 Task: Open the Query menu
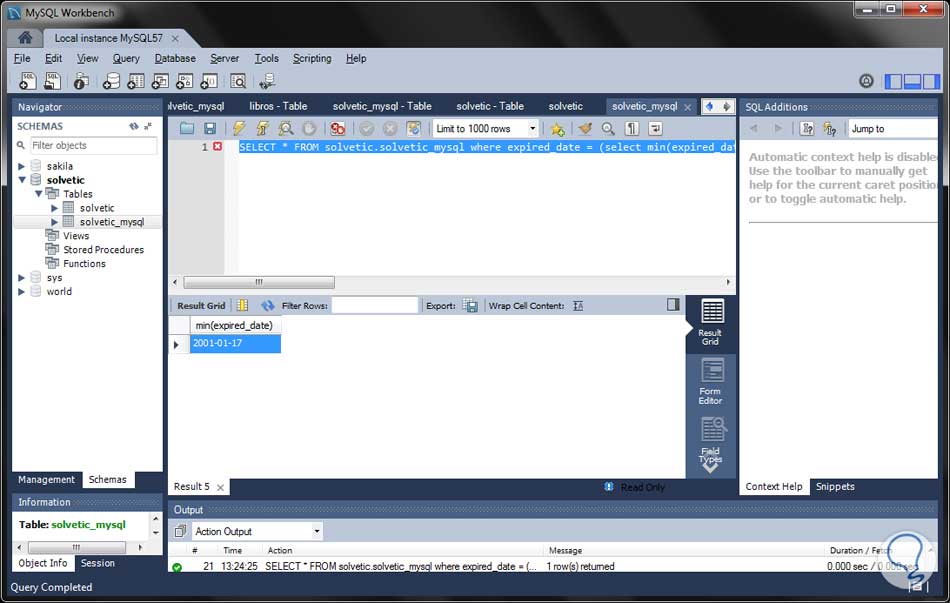point(126,58)
